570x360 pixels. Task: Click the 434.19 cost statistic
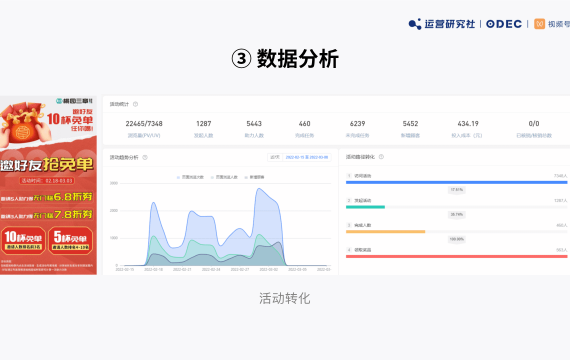click(468, 124)
